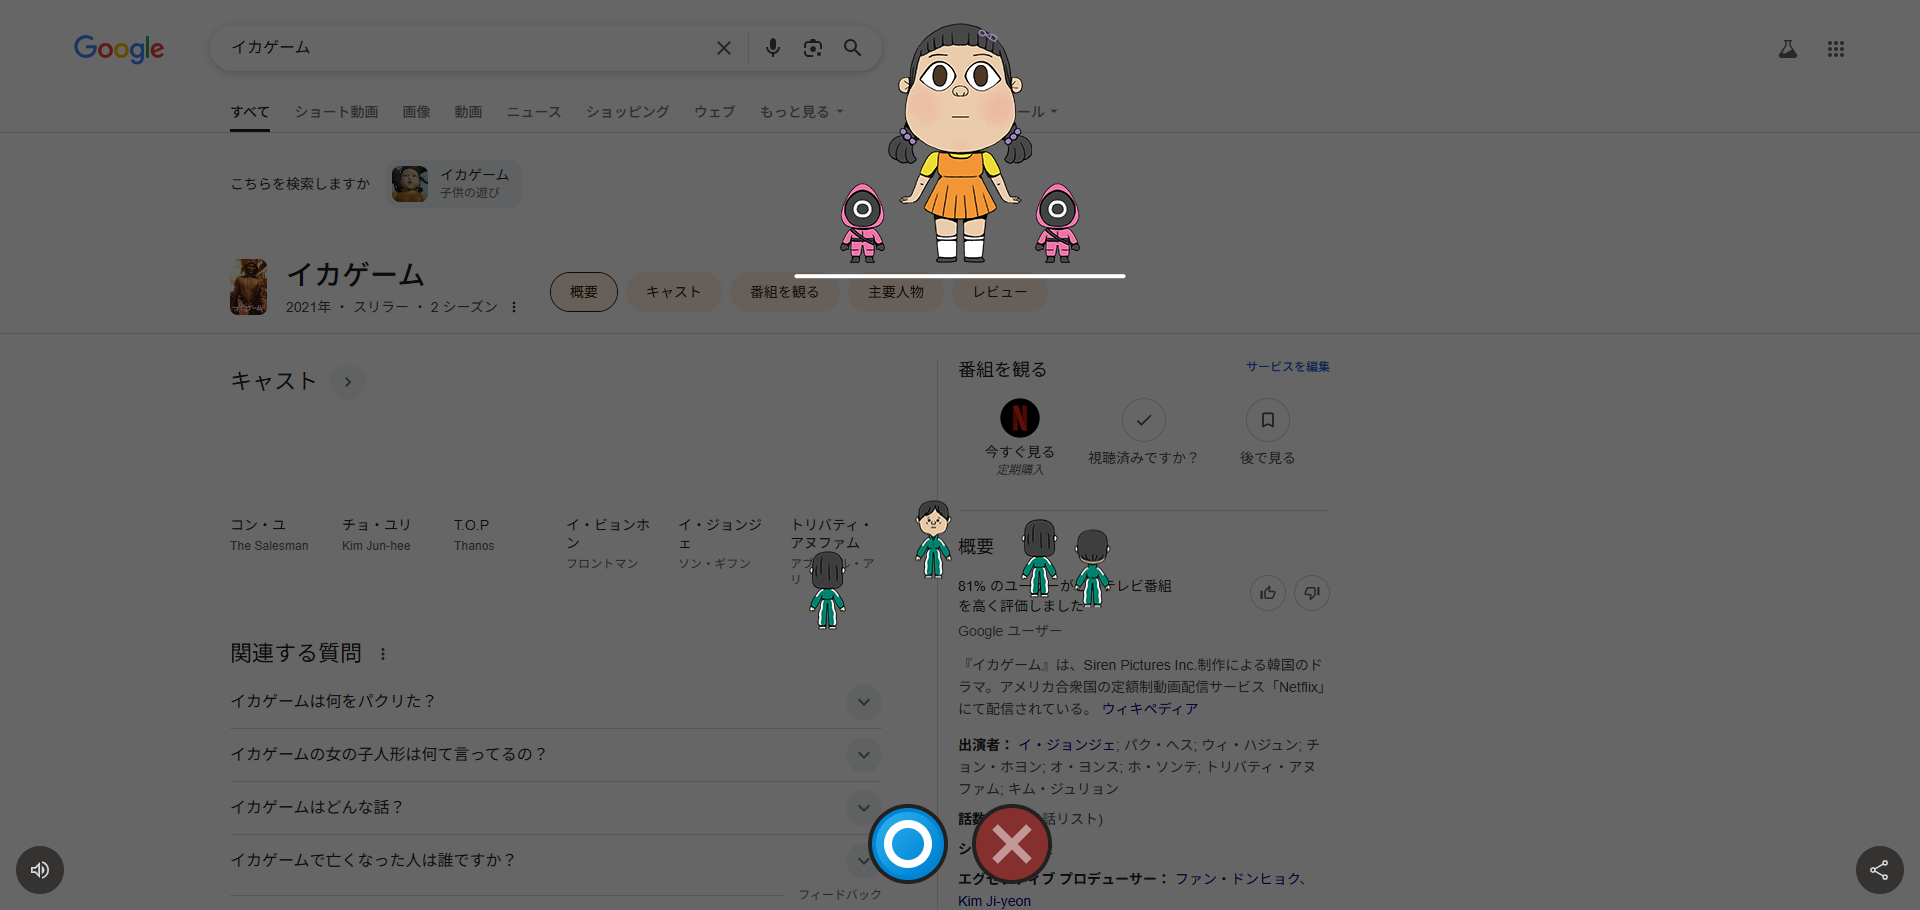Image resolution: width=1920 pixels, height=910 pixels.
Task: Select the すべて tab
Action: 250,112
